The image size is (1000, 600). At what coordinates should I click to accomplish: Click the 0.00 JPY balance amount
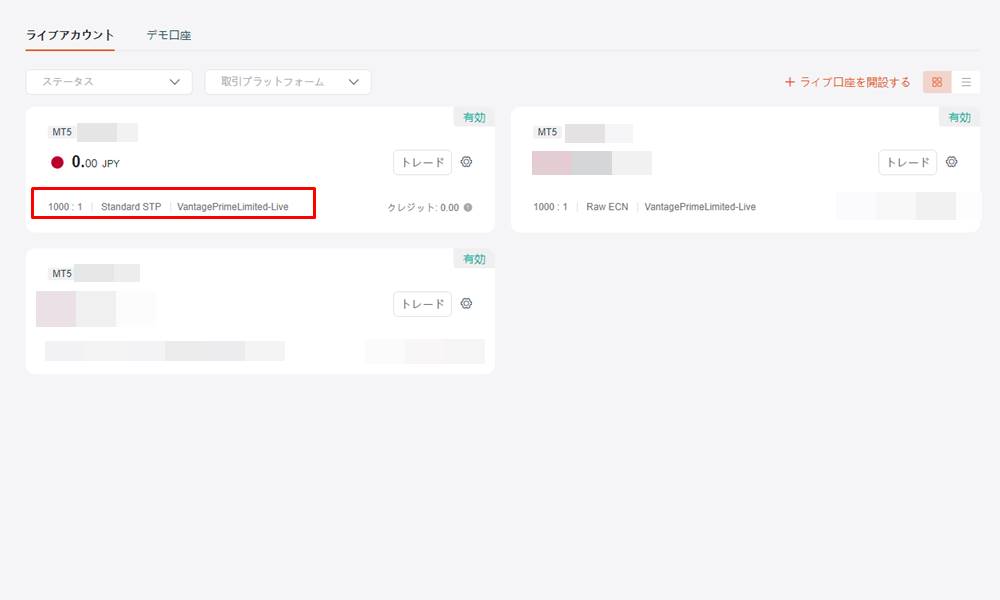tap(95, 163)
